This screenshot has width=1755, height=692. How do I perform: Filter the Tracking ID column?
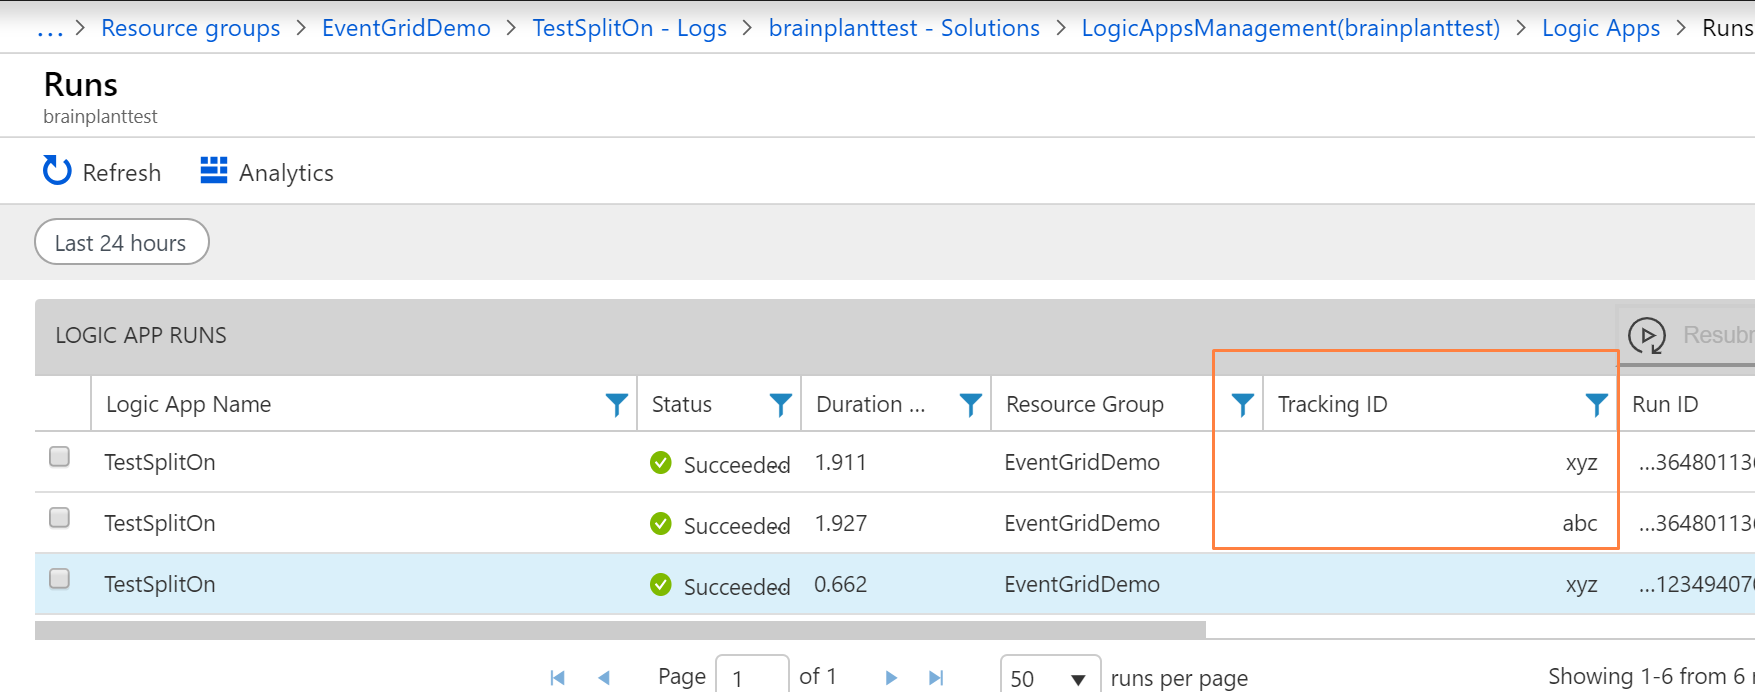(x=1596, y=404)
